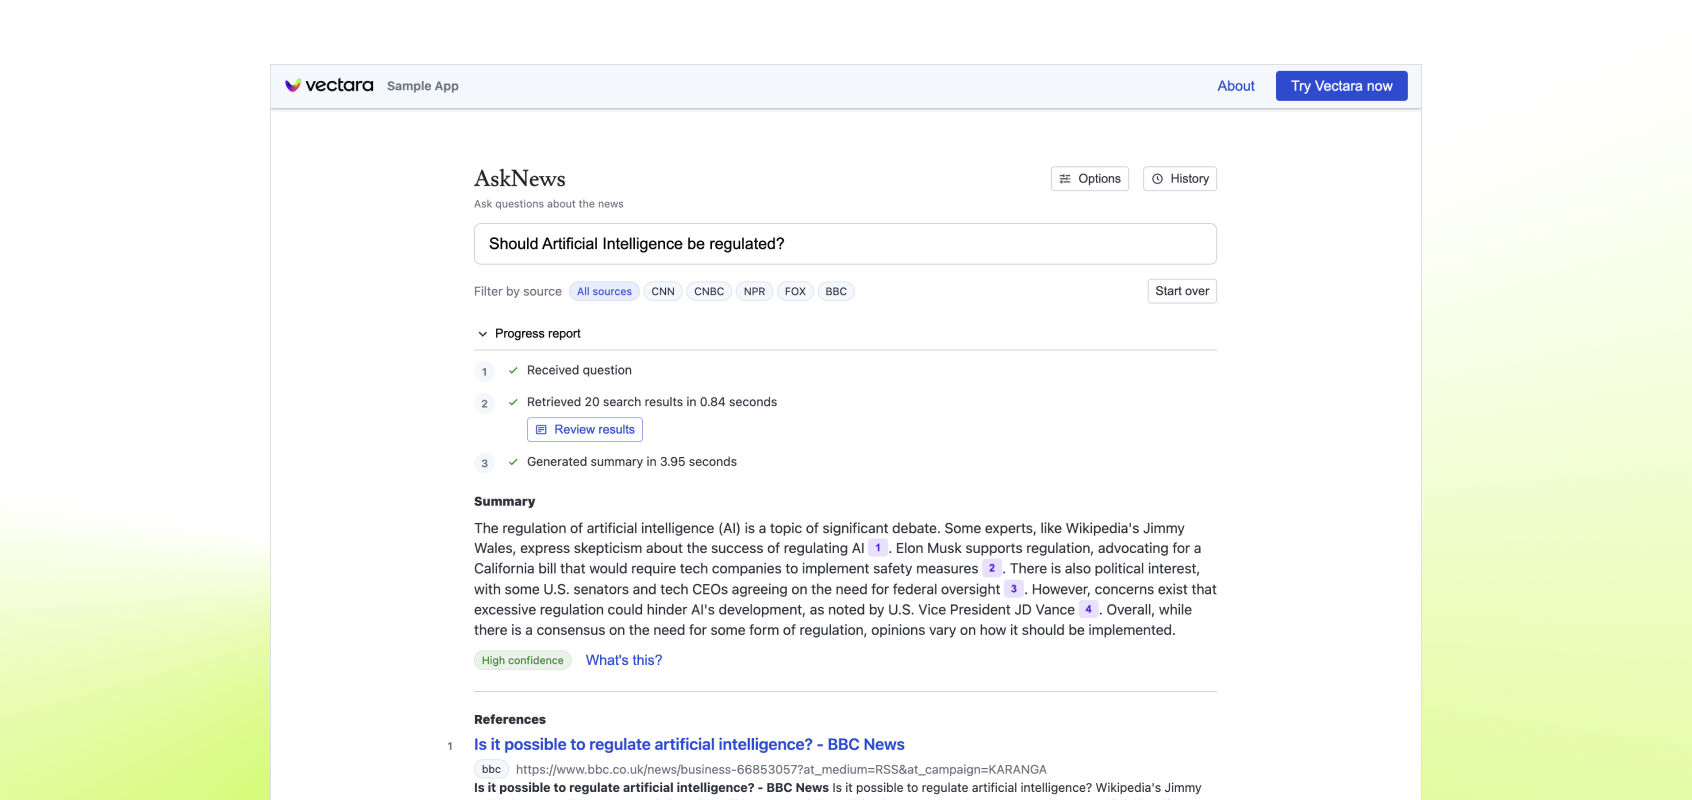Filter by CNN source

tap(663, 292)
